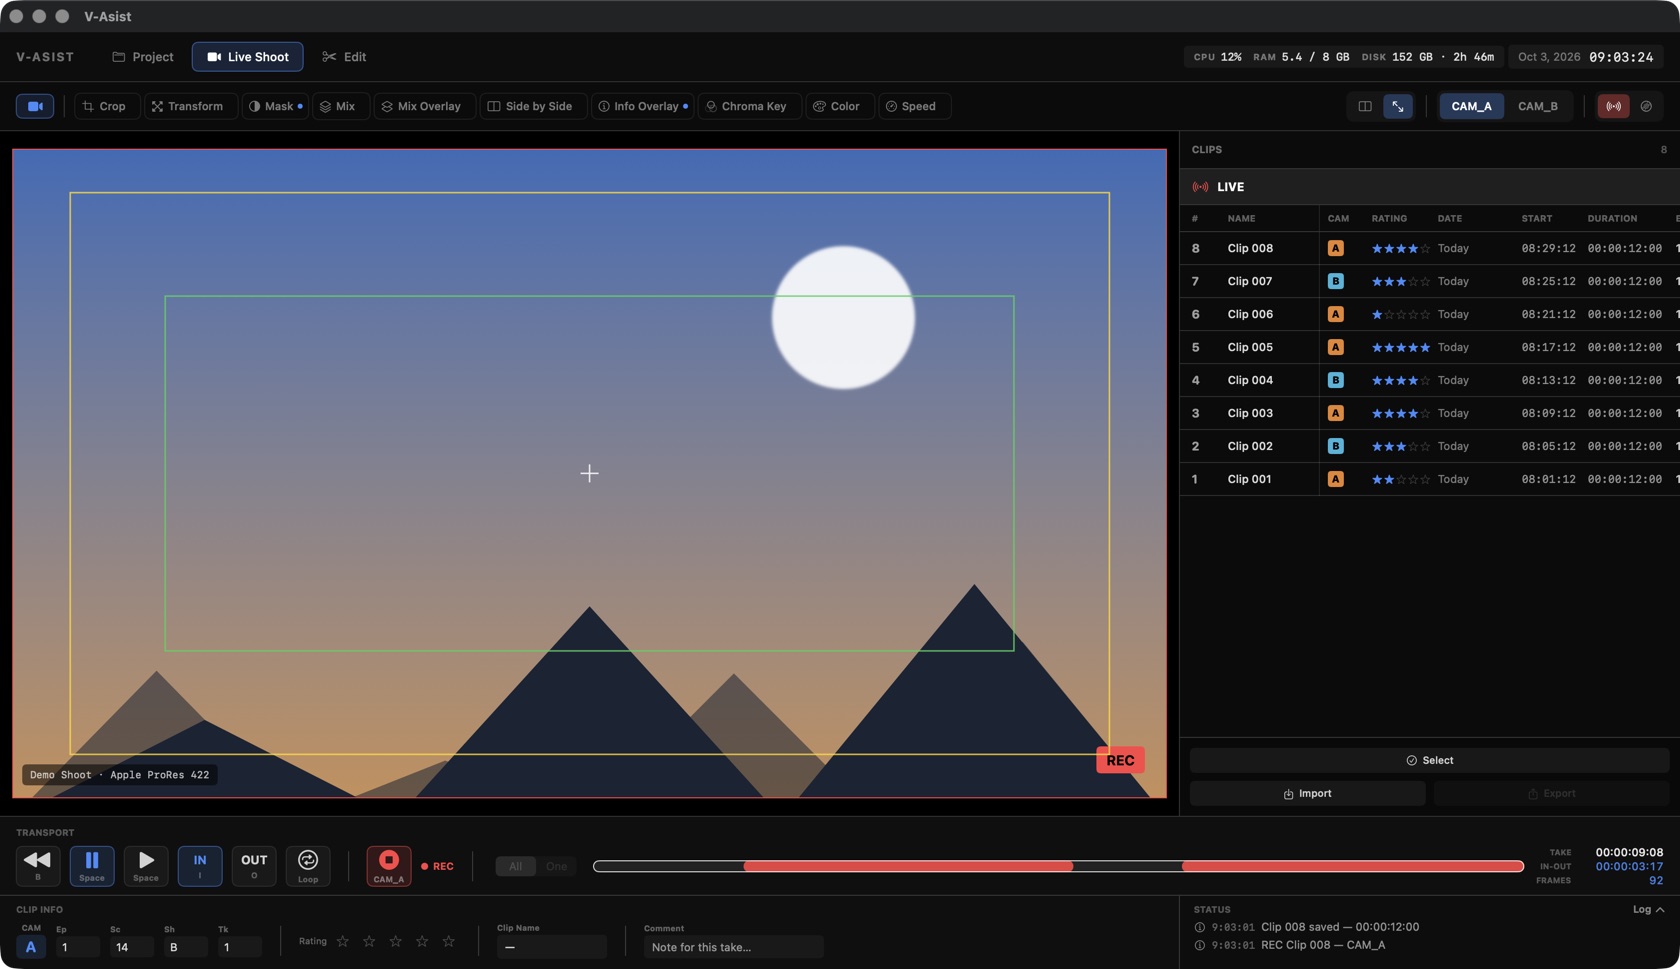Click the expand fullscreen viewer icon
The image size is (1680, 969).
[1398, 106]
